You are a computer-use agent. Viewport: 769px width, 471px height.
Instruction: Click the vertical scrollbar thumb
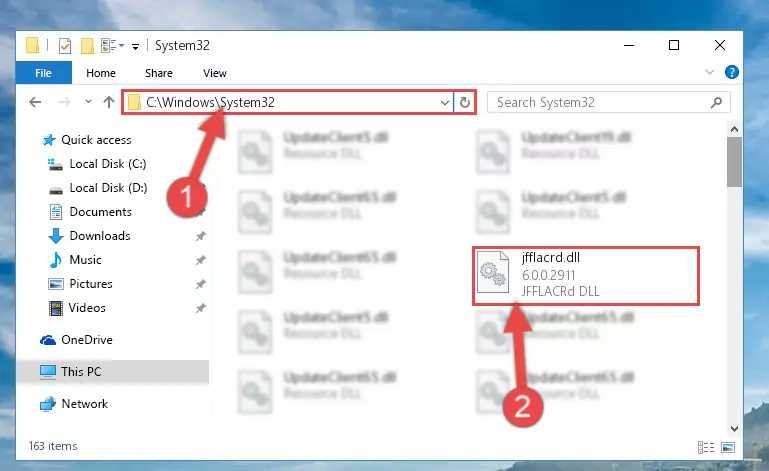[x=734, y=162]
